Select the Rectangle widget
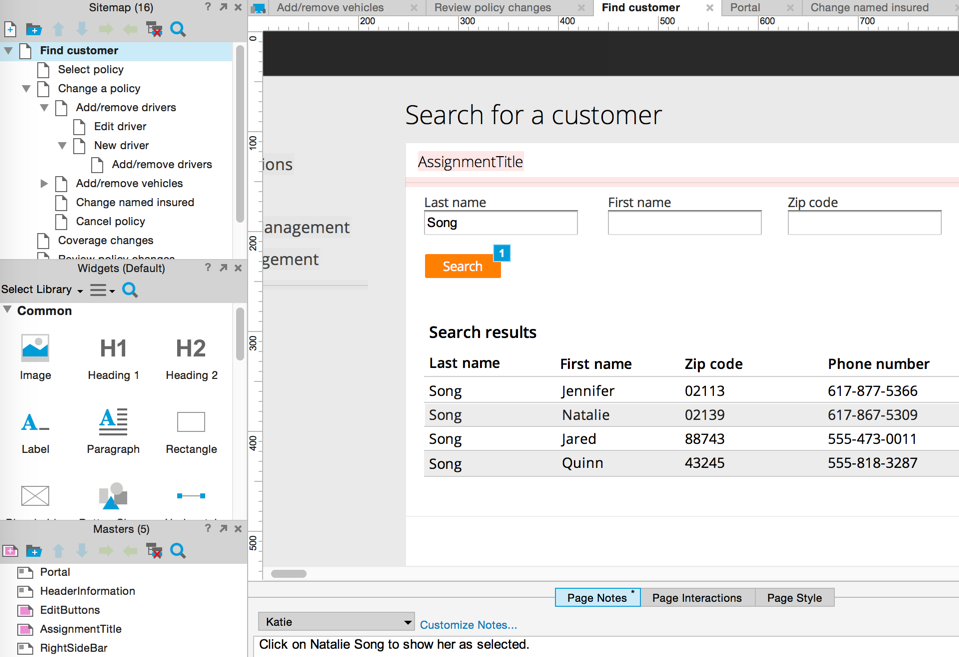959x657 pixels. (191, 432)
